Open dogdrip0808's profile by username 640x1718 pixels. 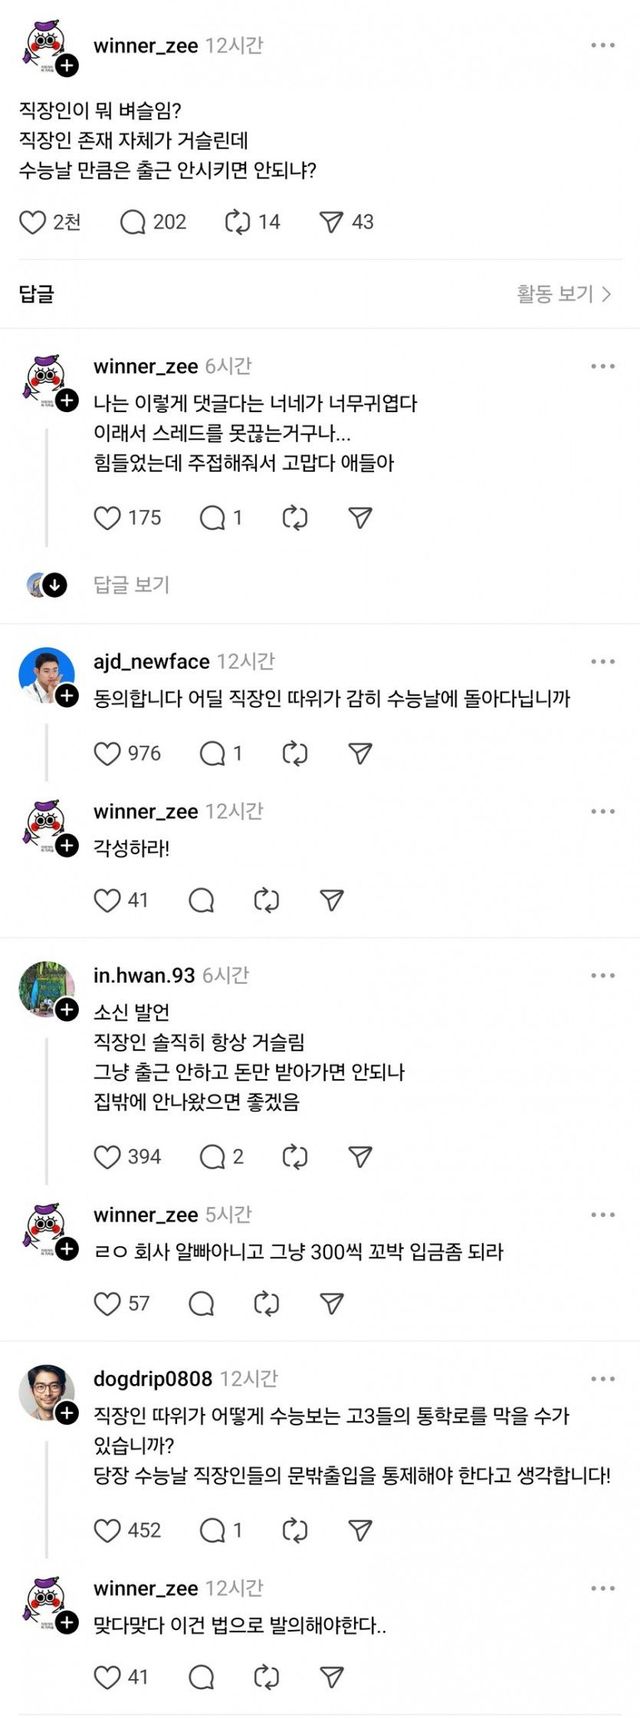tap(152, 1379)
